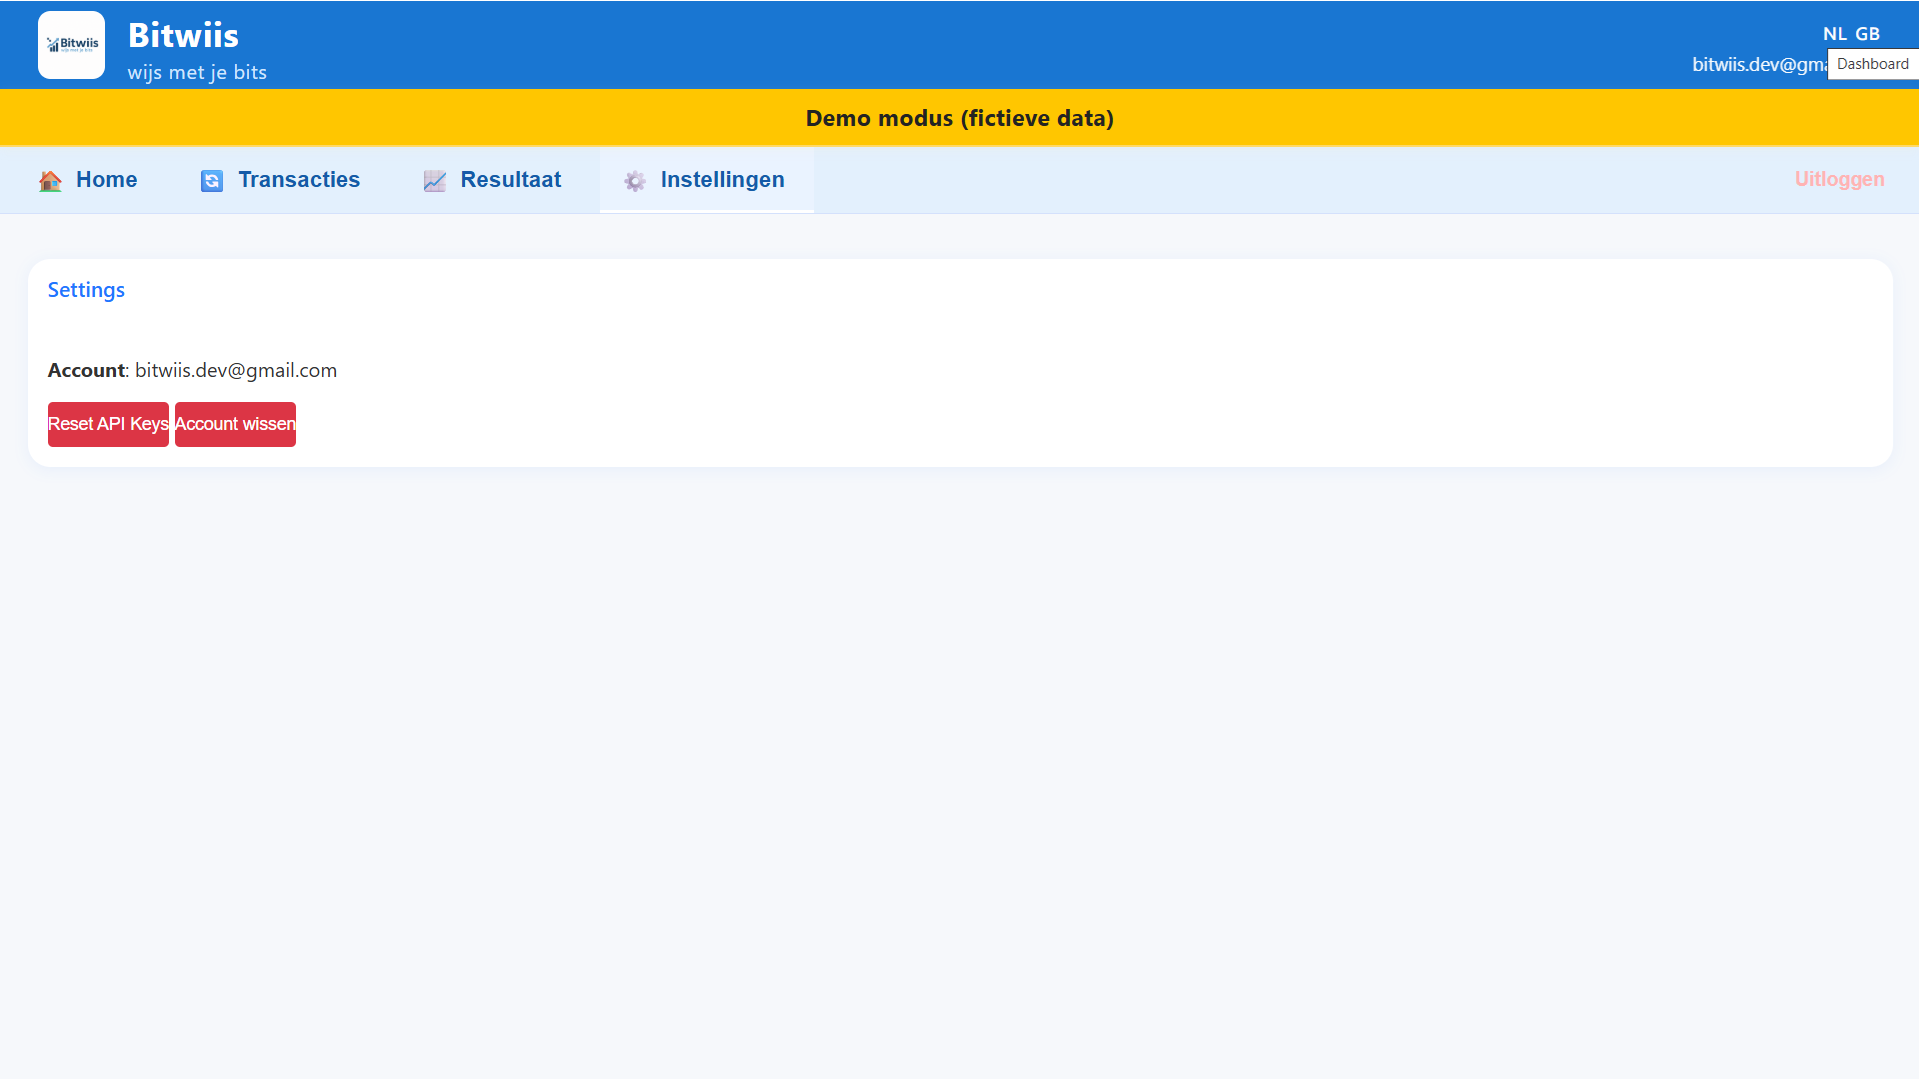The image size is (1919, 1079).
Task: Click the user email in the header
Action: pyautogui.click(x=1758, y=65)
